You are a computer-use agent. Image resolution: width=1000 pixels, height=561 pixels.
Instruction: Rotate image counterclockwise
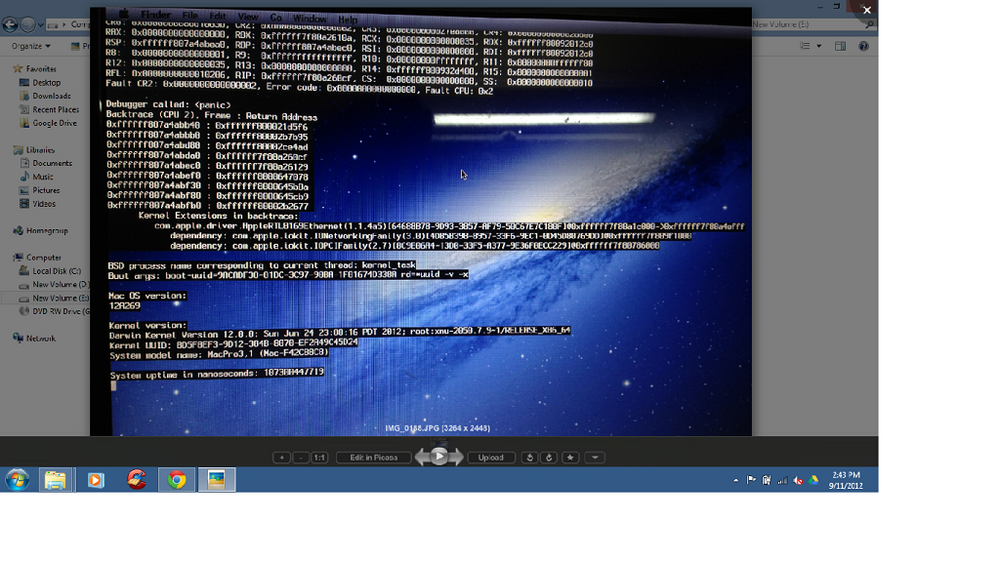(531, 458)
